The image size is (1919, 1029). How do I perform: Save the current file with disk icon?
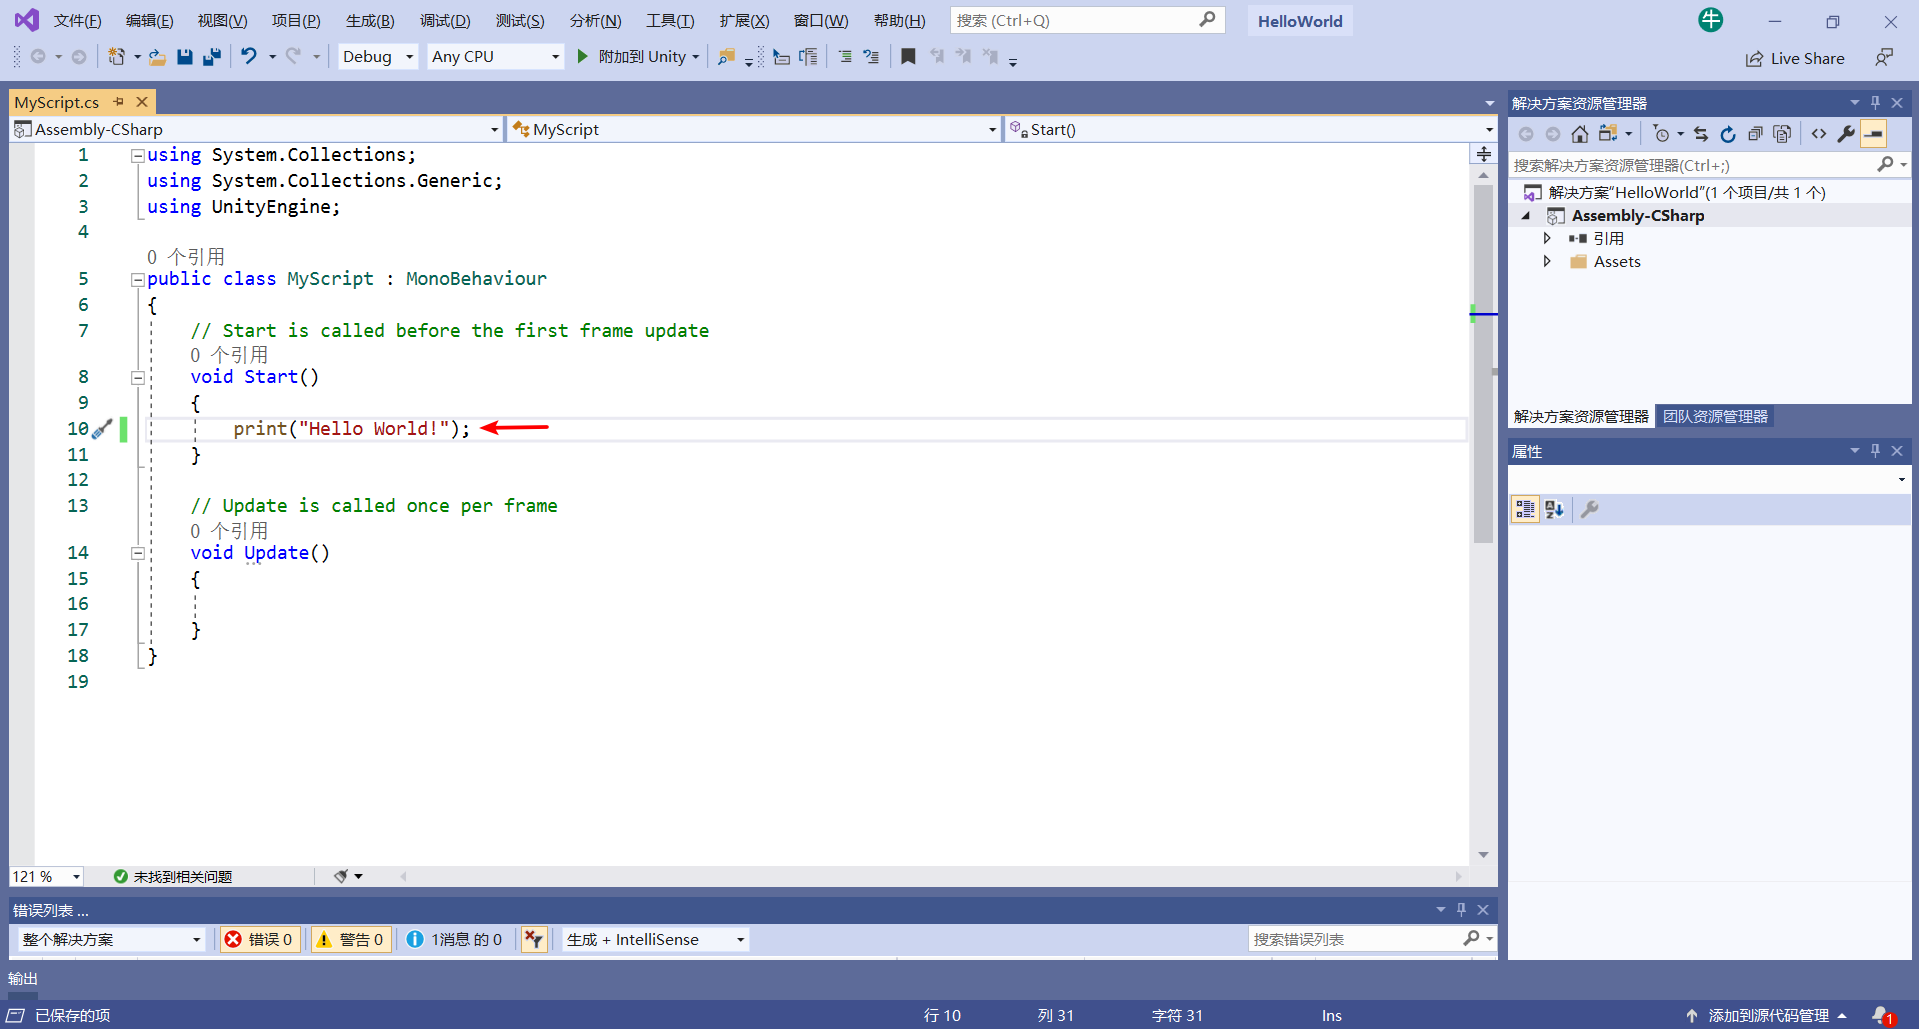coord(185,57)
